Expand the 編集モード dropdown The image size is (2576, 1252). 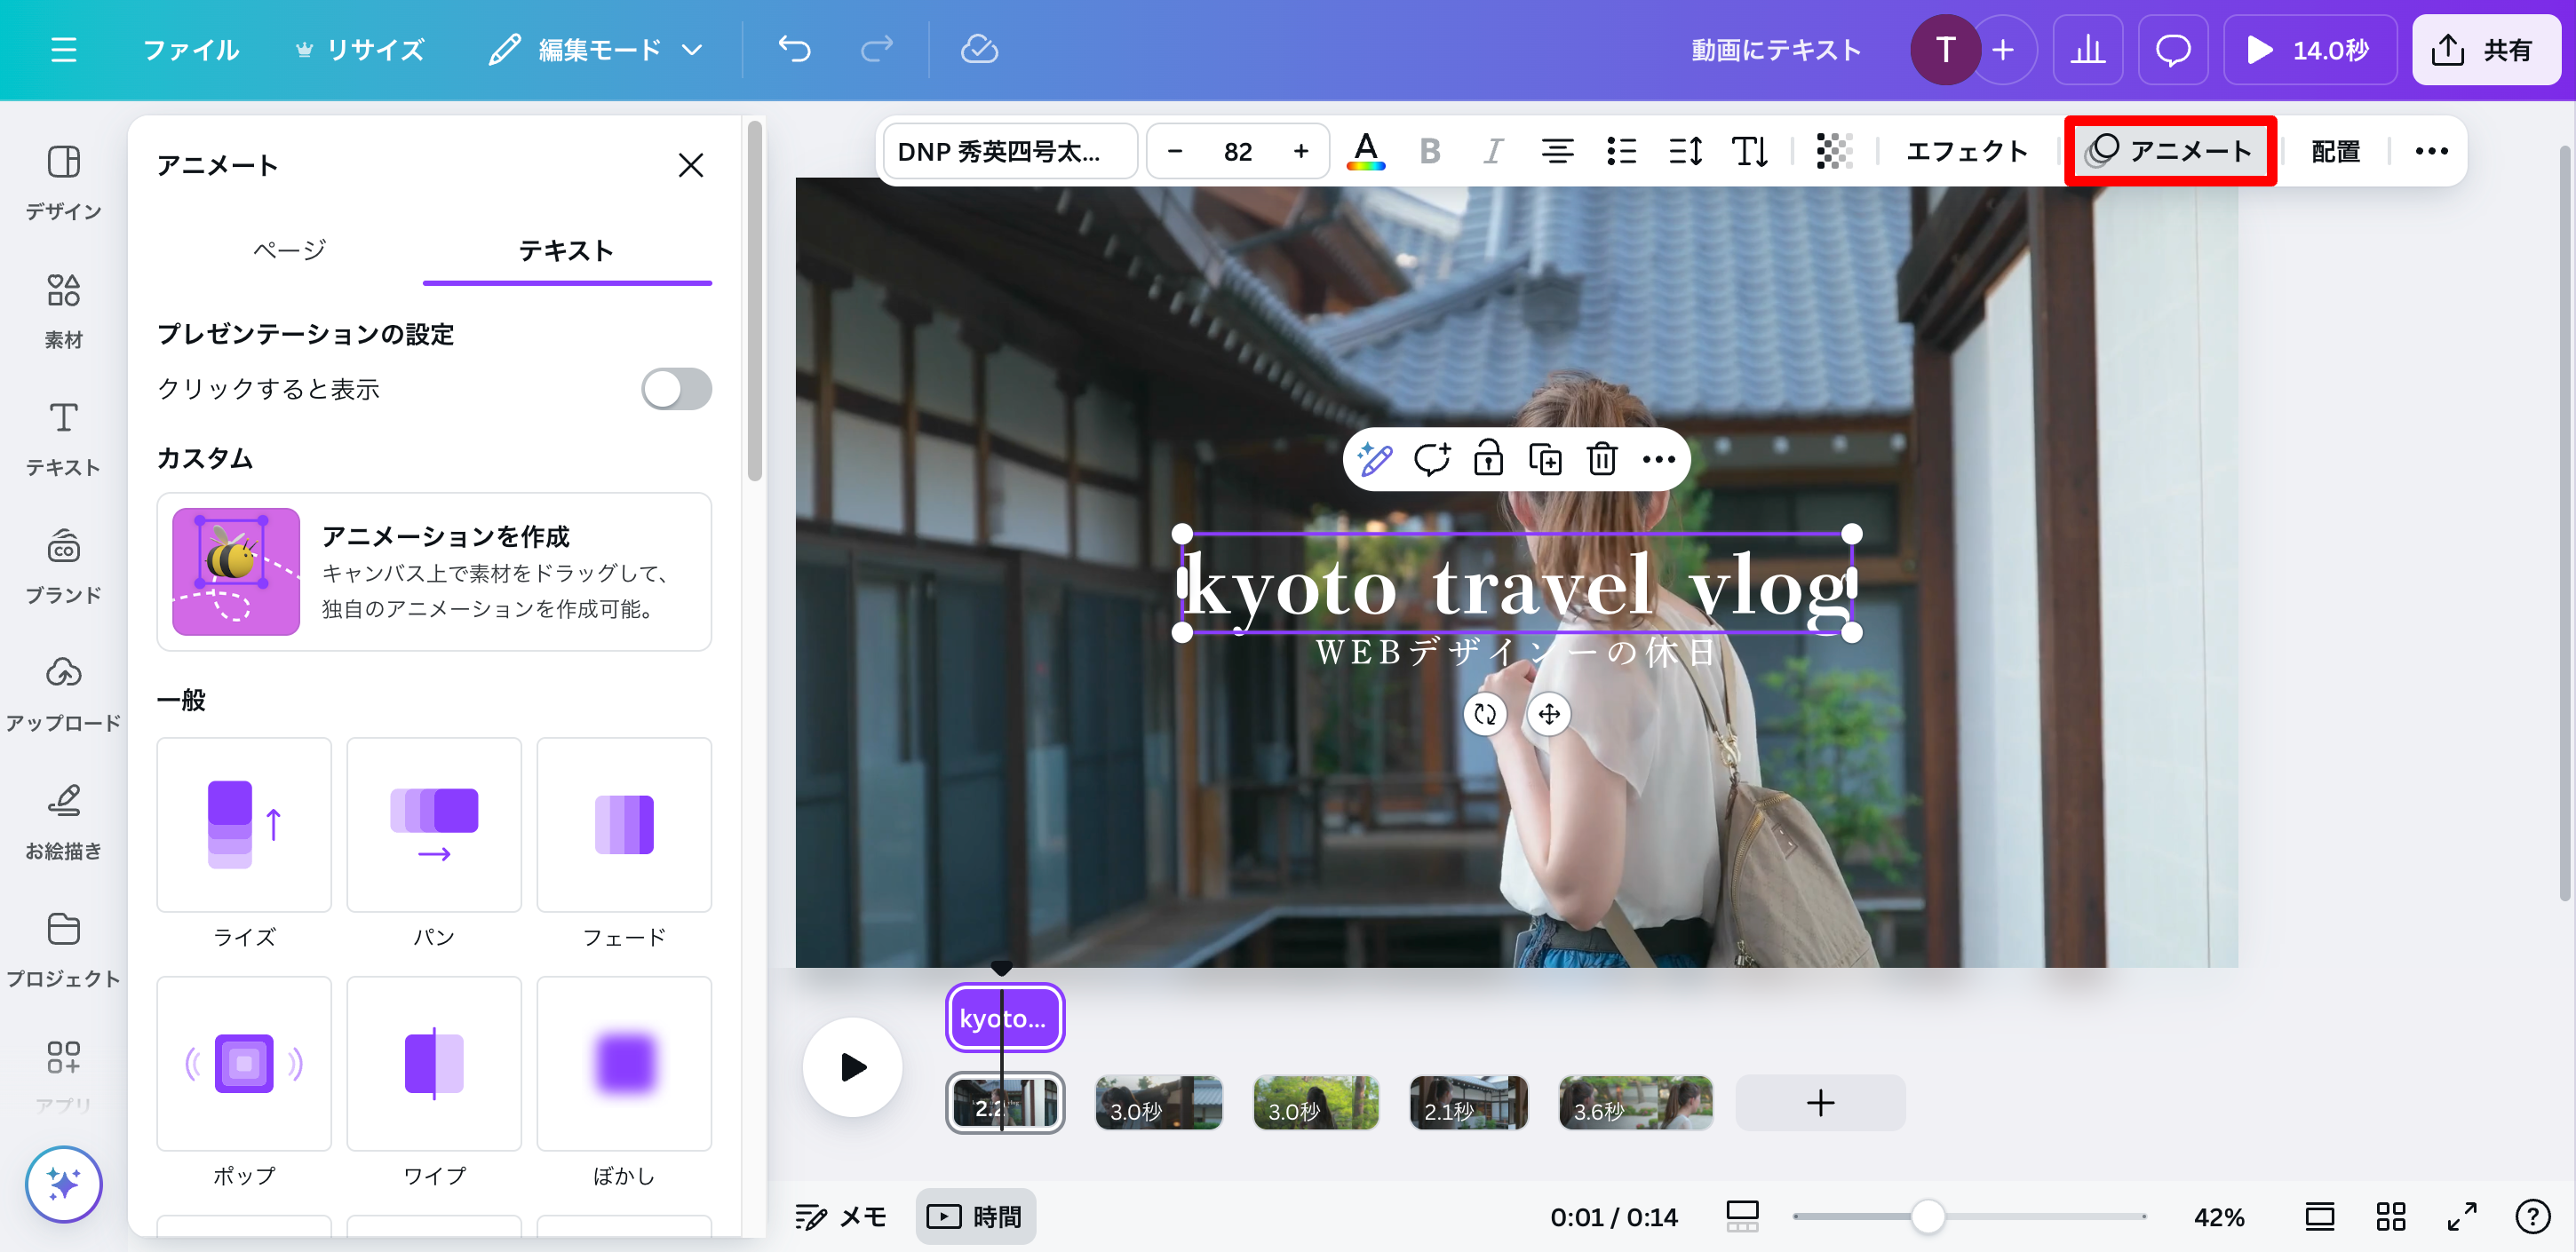click(x=597, y=50)
